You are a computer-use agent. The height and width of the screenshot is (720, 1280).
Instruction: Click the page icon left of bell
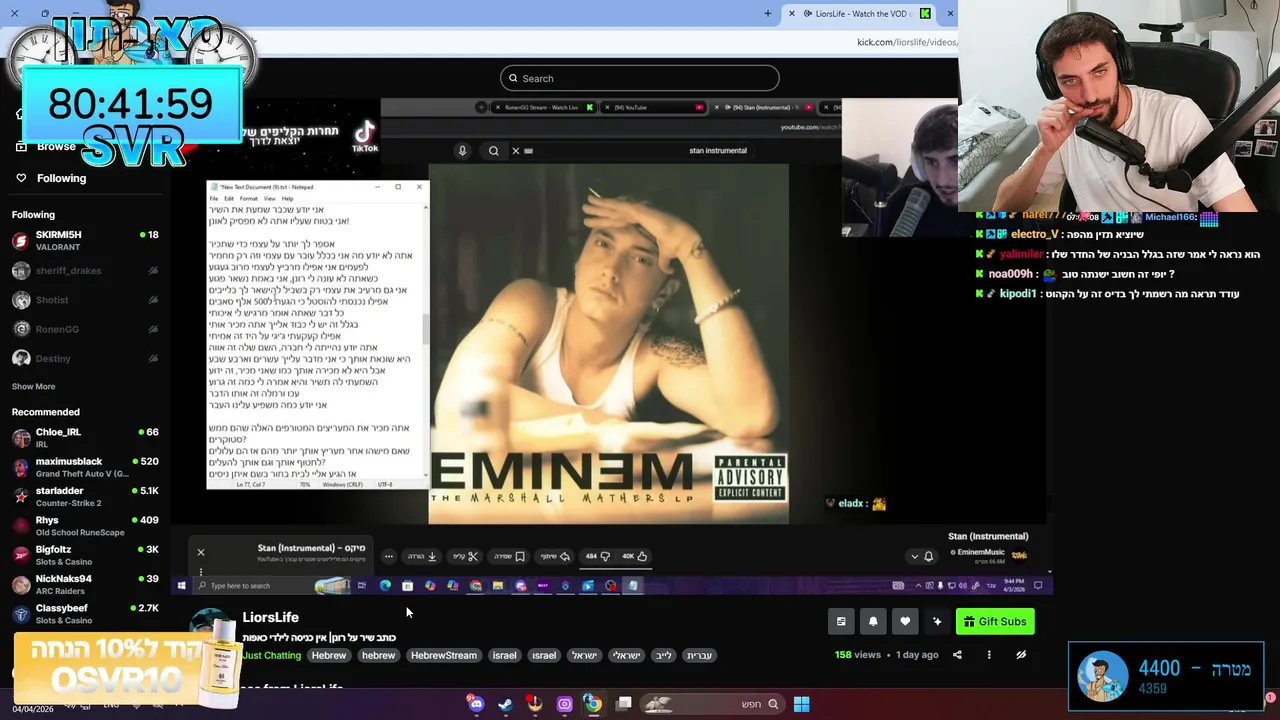click(x=841, y=622)
